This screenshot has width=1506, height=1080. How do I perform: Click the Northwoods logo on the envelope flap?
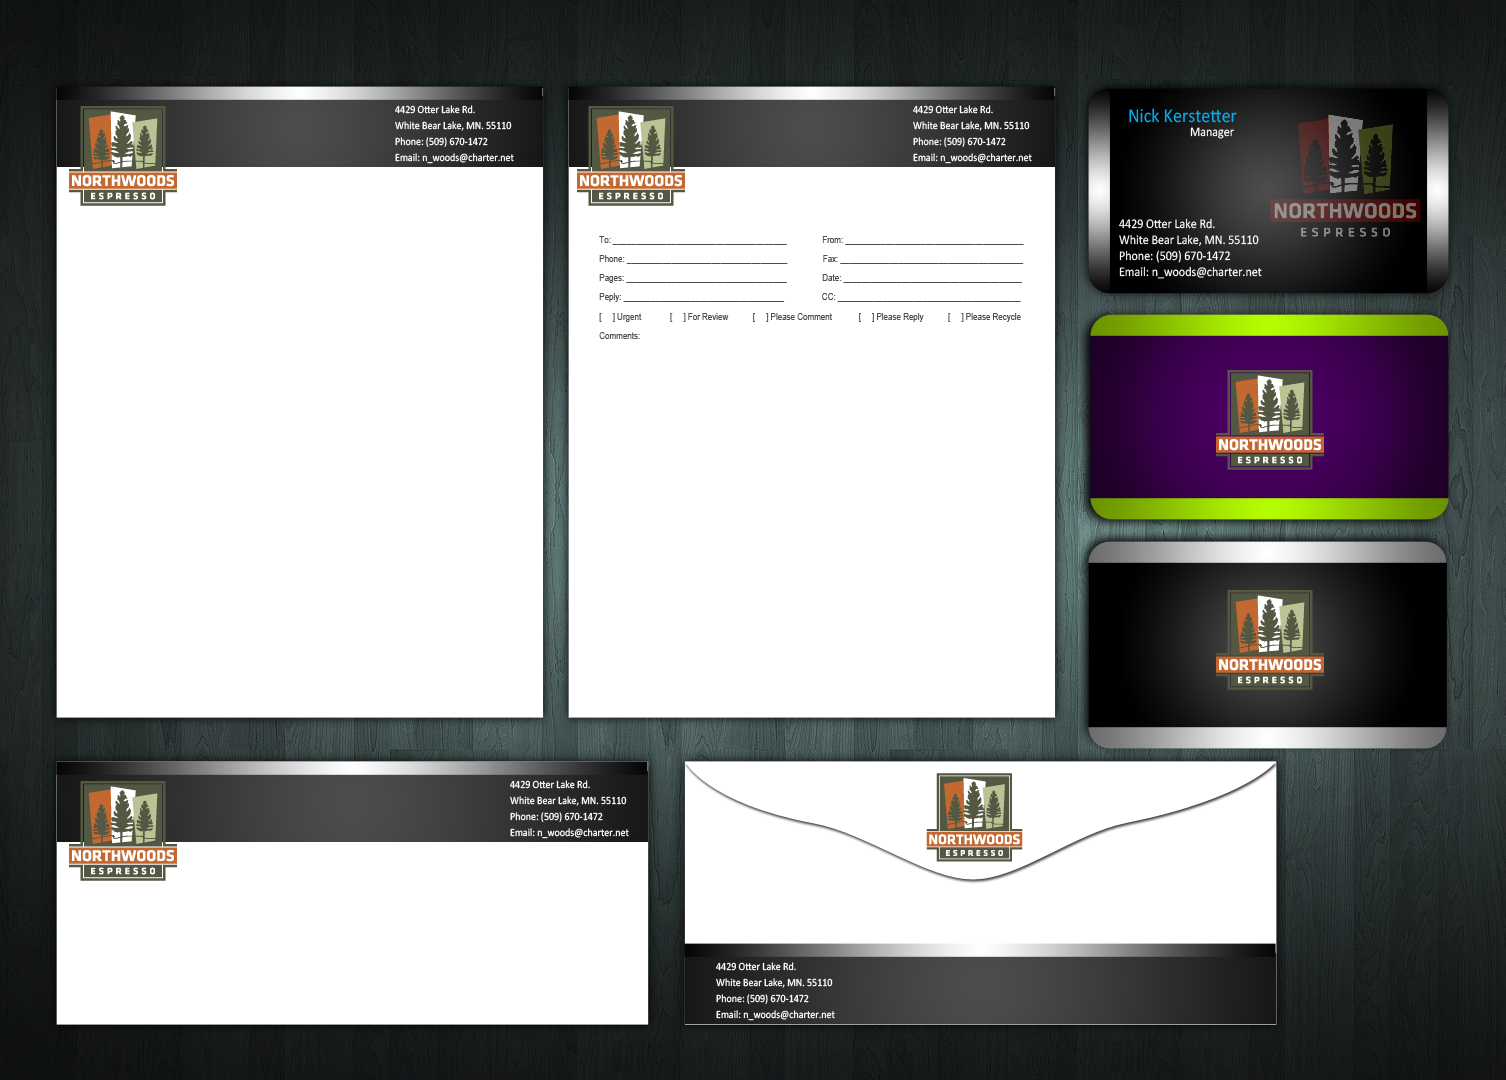(x=974, y=817)
